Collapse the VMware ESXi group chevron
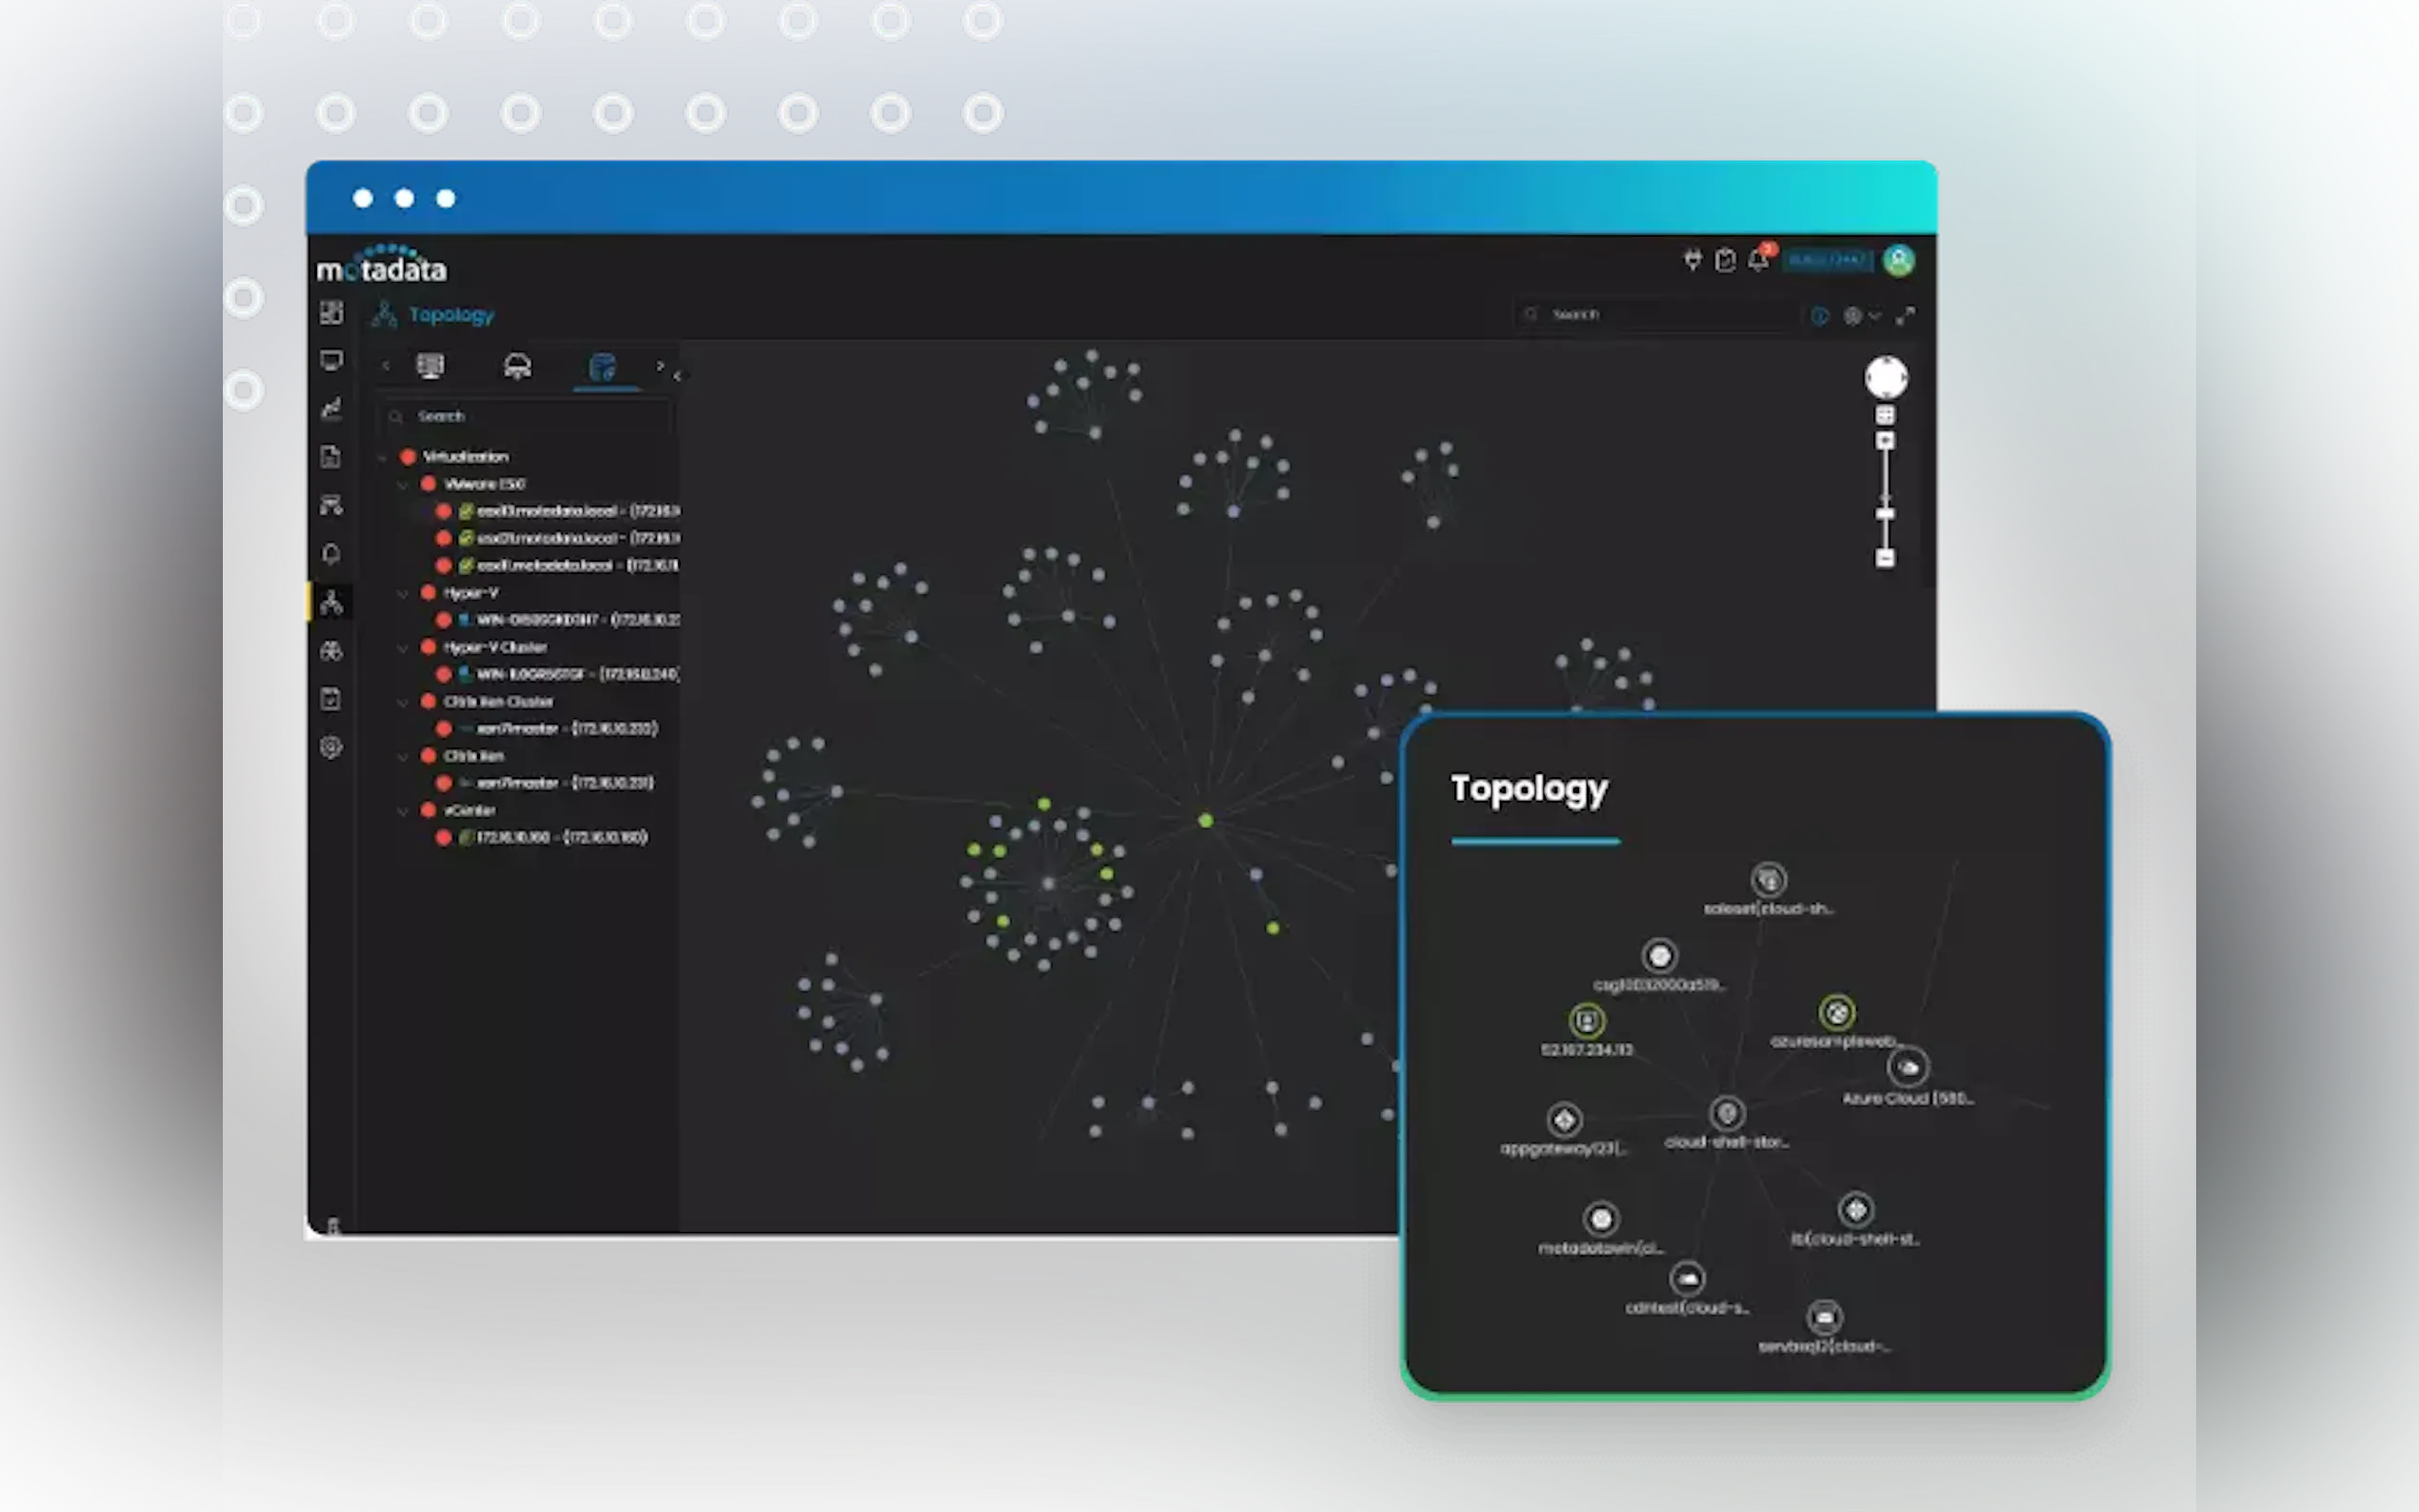The image size is (2419, 1512). click(403, 485)
